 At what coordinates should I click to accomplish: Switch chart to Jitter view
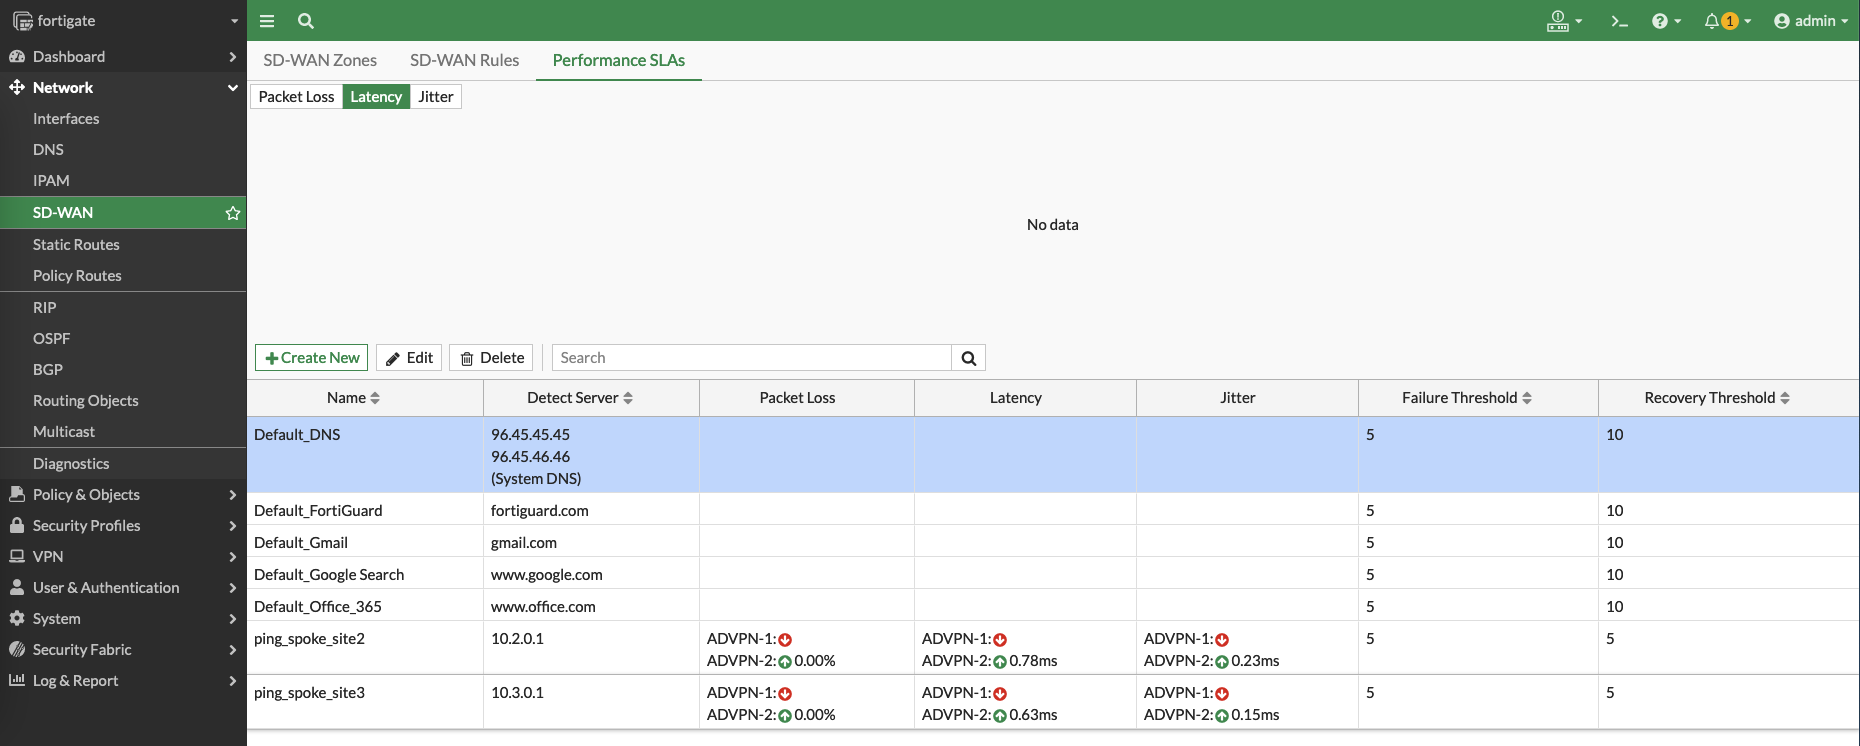click(435, 97)
